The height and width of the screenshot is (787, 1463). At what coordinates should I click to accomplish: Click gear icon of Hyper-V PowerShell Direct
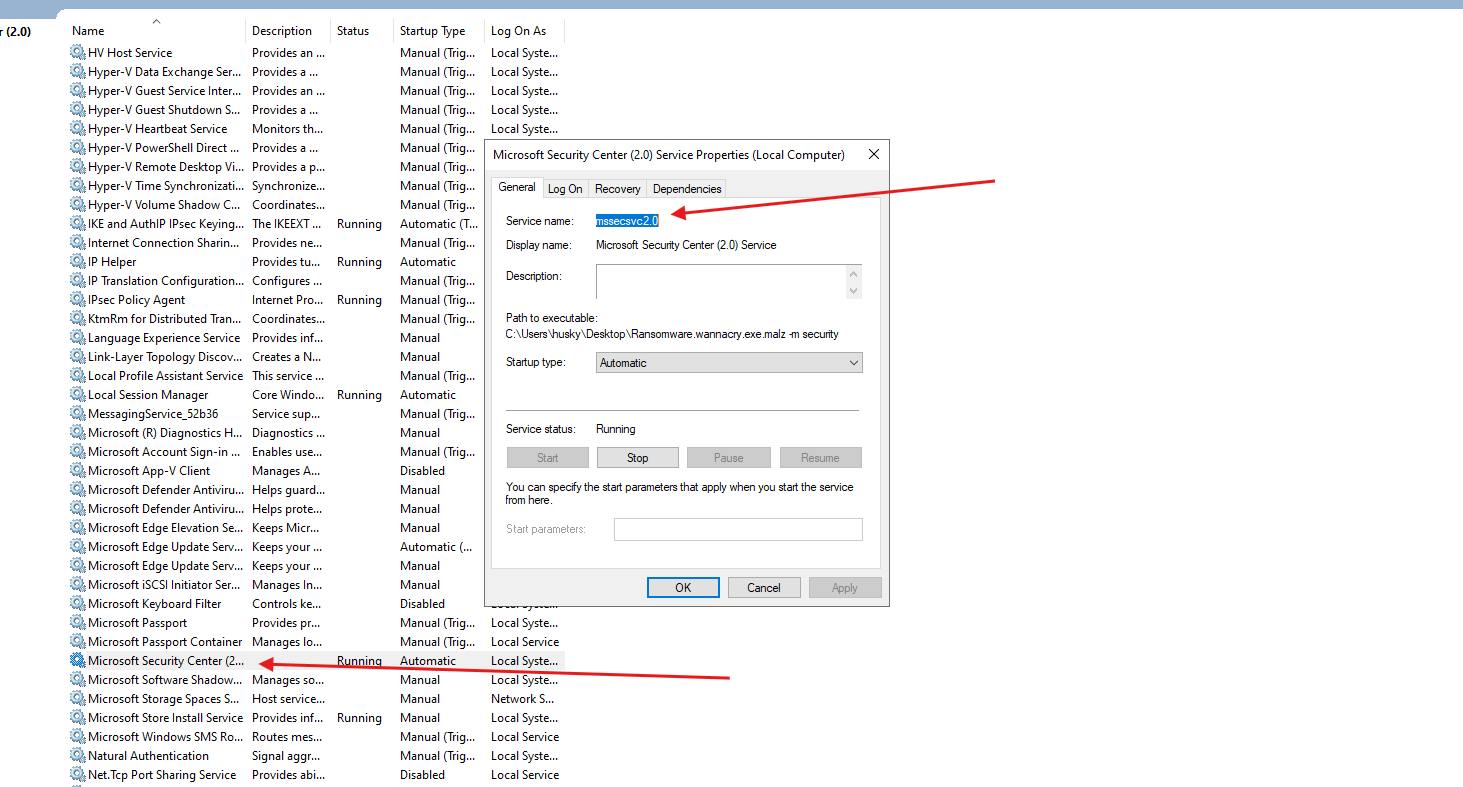click(77, 148)
